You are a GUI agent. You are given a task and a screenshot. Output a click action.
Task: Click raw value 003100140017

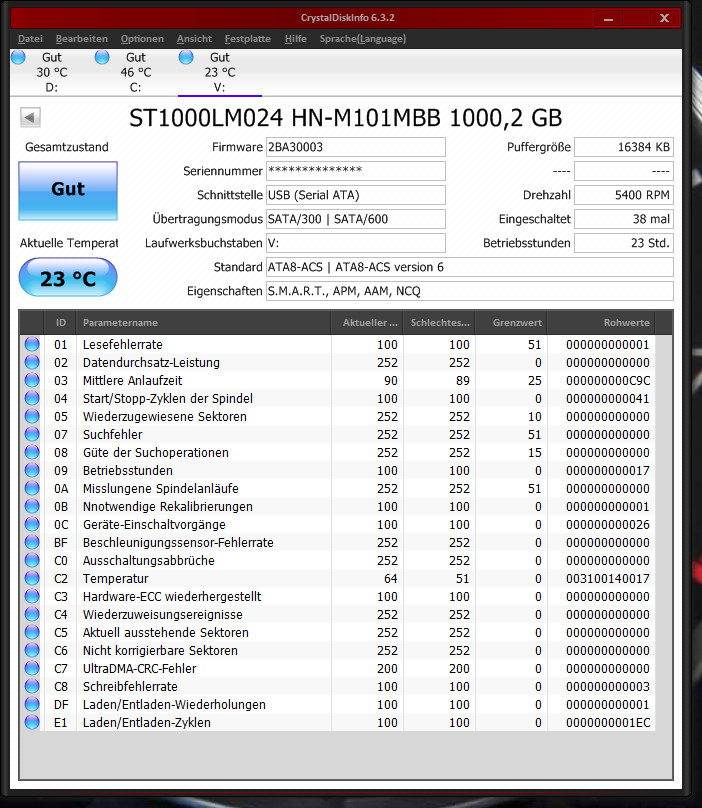point(608,579)
